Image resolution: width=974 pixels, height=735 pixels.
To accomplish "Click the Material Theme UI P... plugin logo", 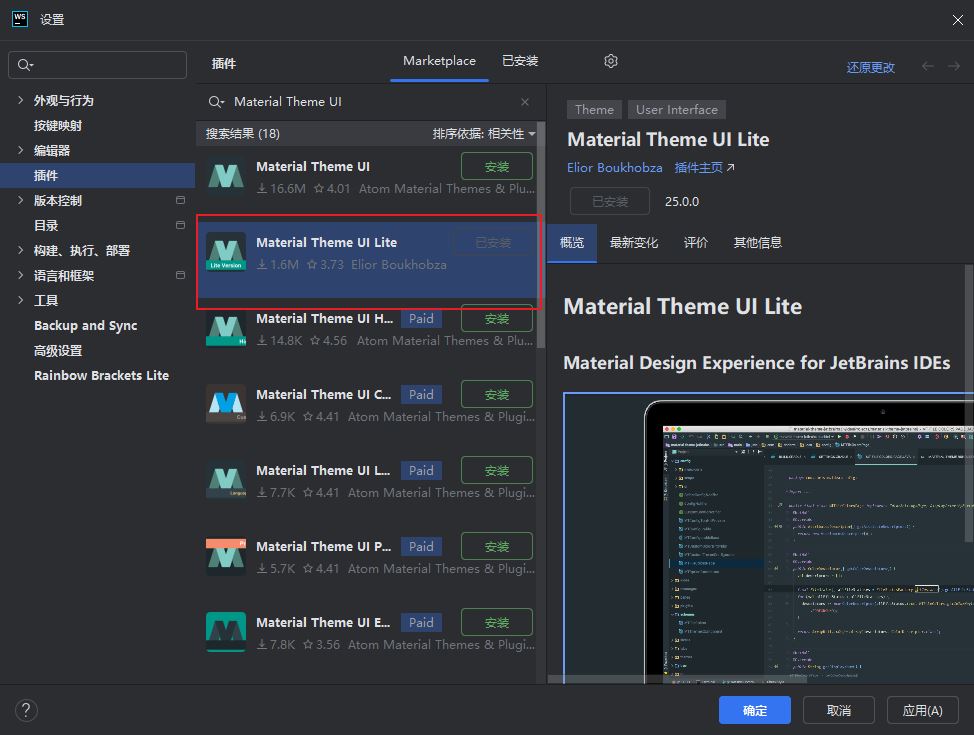I will pyautogui.click(x=226, y=556).
